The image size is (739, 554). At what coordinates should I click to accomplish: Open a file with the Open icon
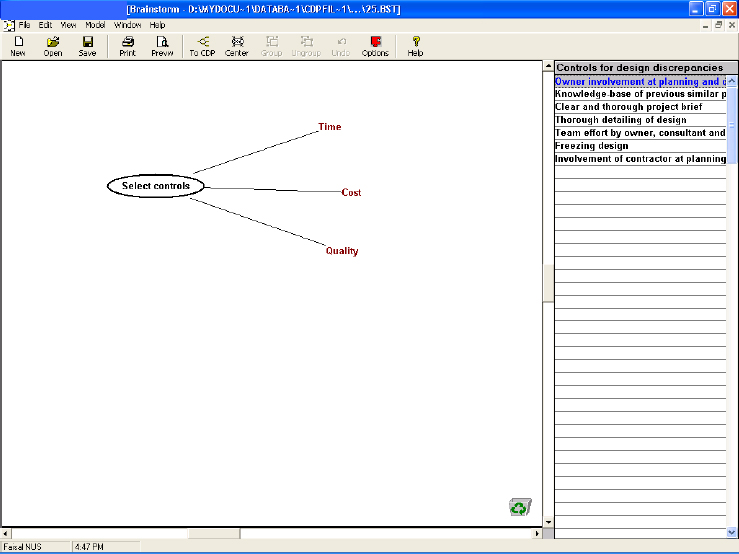pos(53,46)
